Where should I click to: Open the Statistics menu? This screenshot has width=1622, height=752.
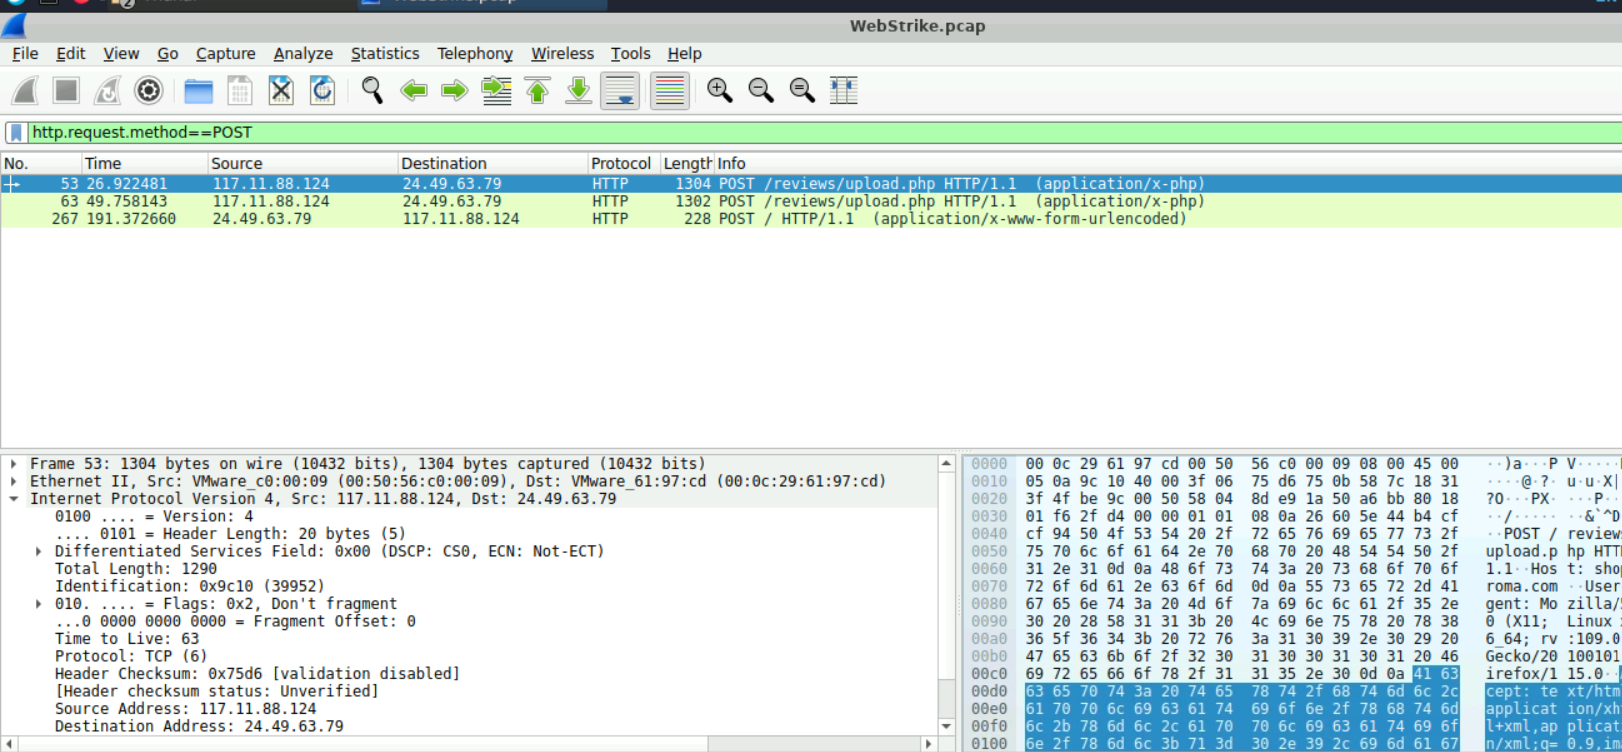coord(384,54)
